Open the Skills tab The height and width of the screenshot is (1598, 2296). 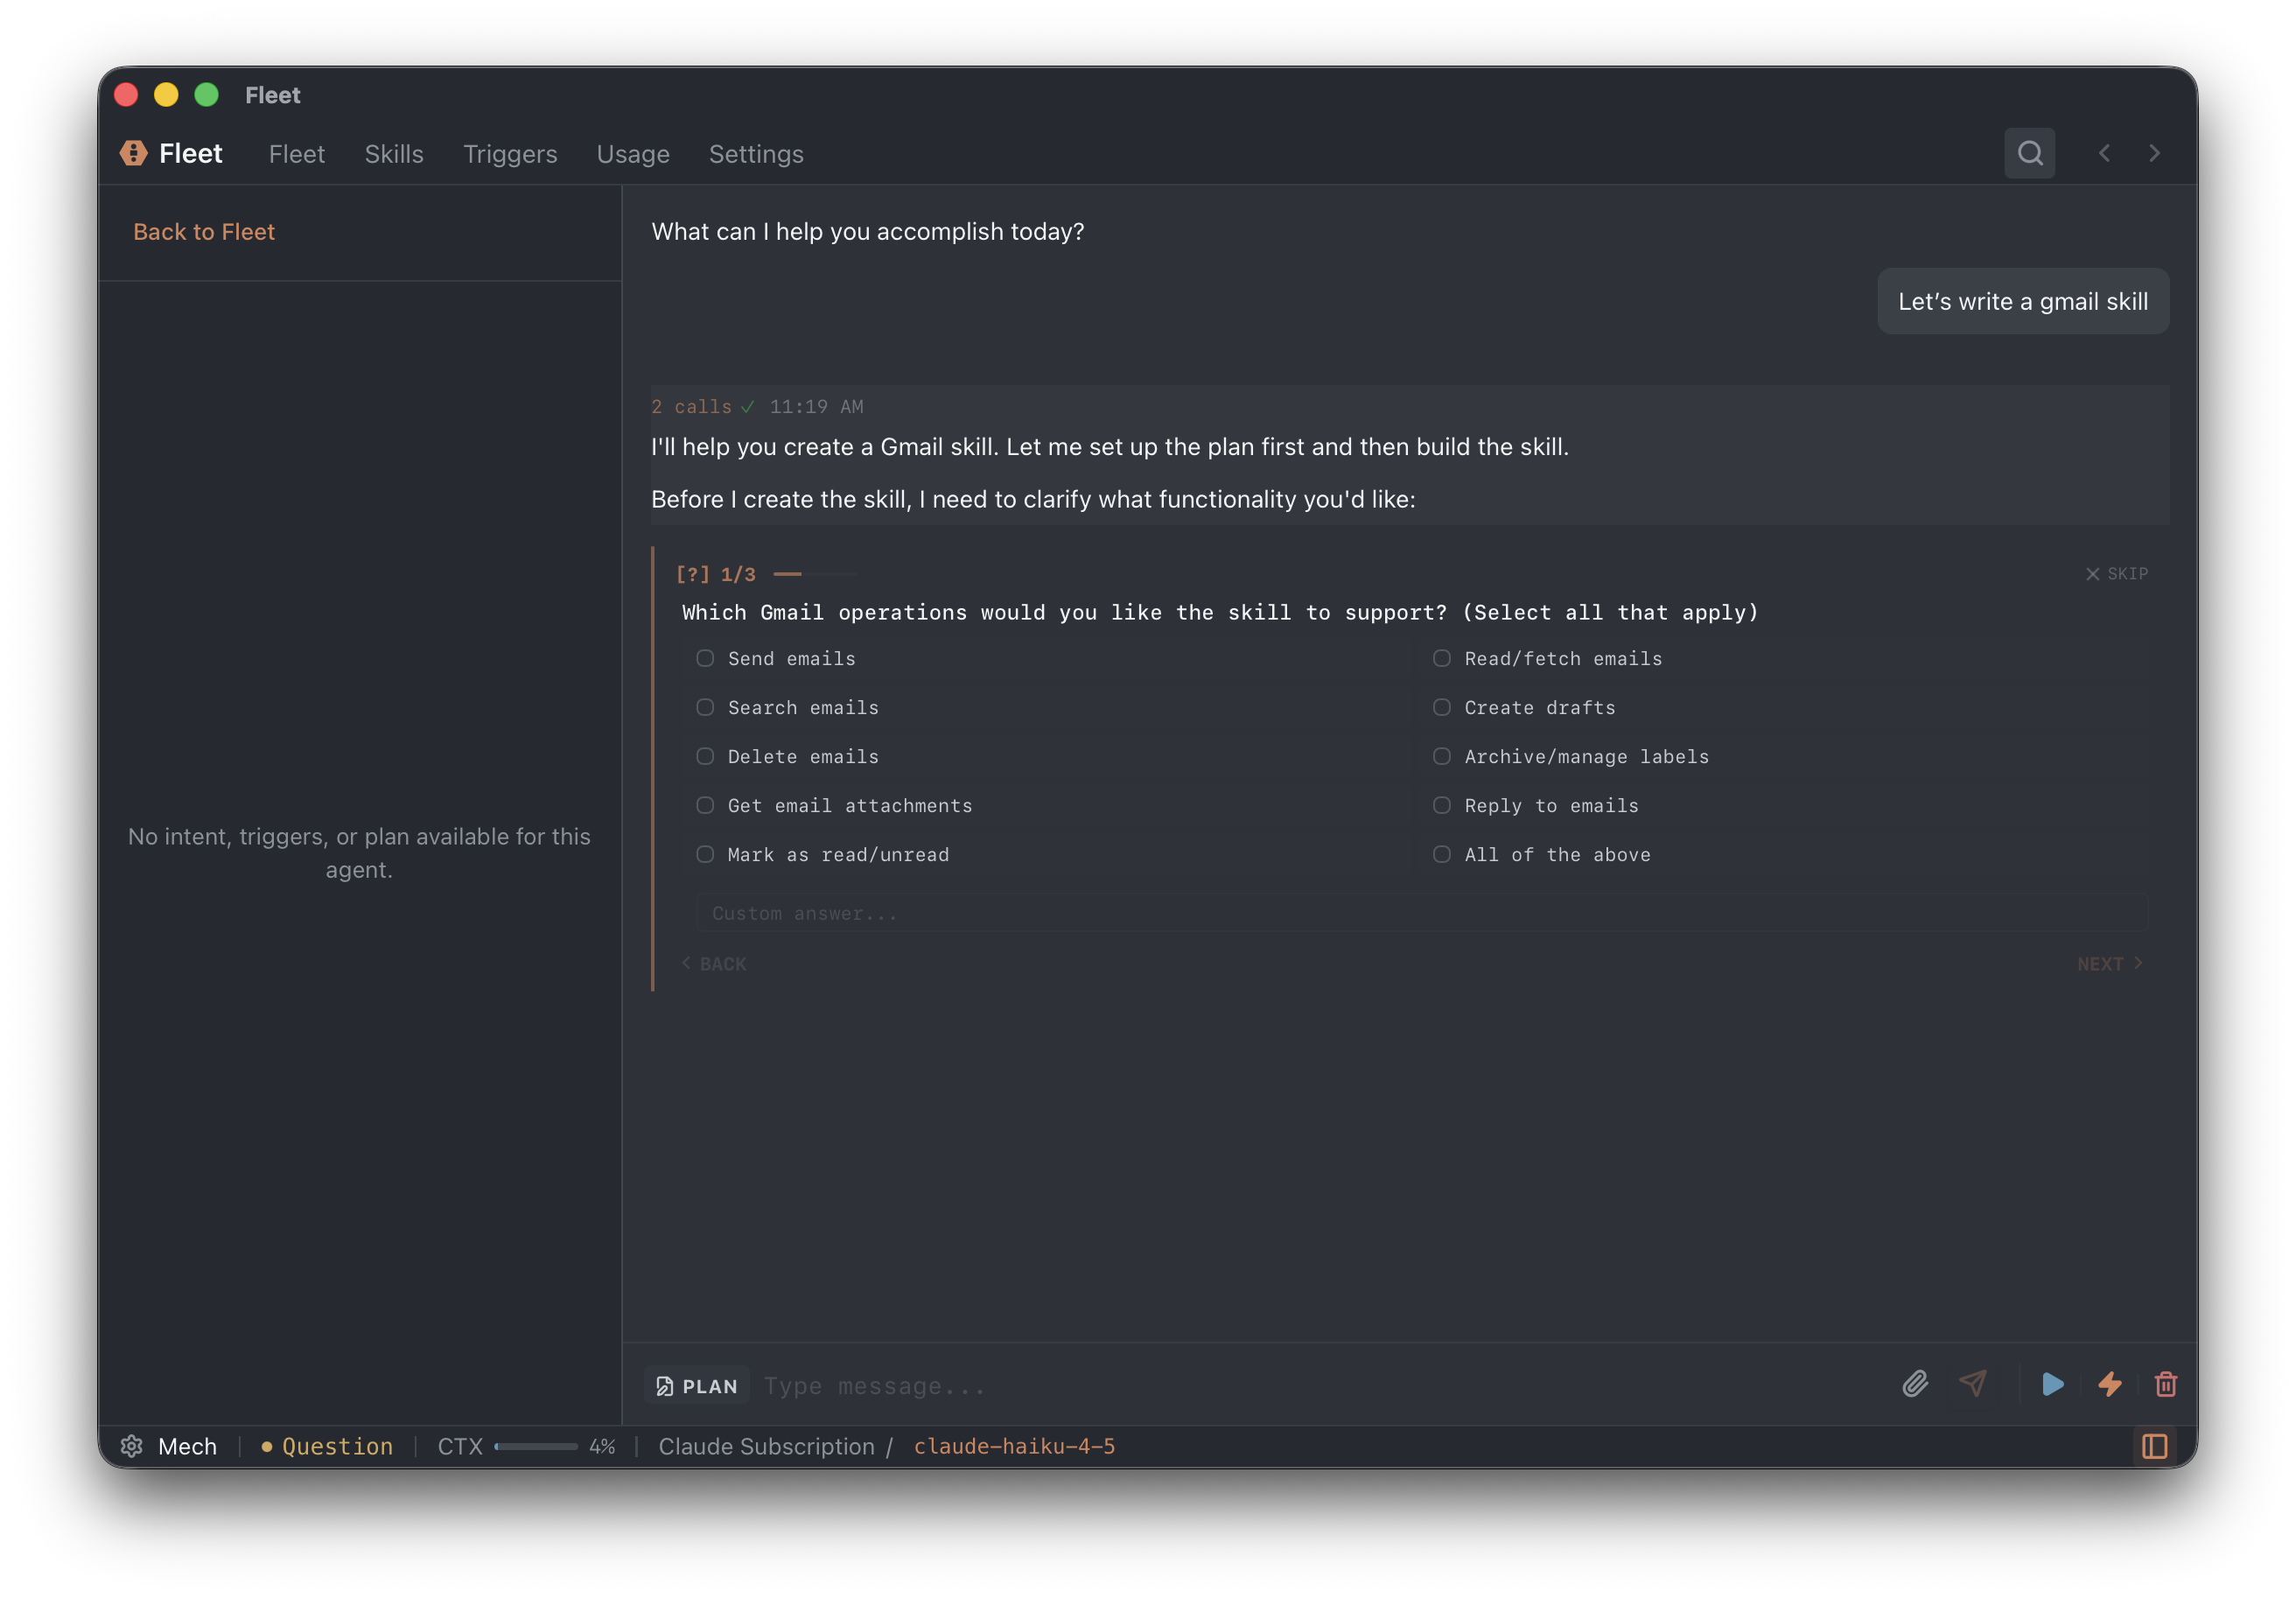tap(394, 154)
